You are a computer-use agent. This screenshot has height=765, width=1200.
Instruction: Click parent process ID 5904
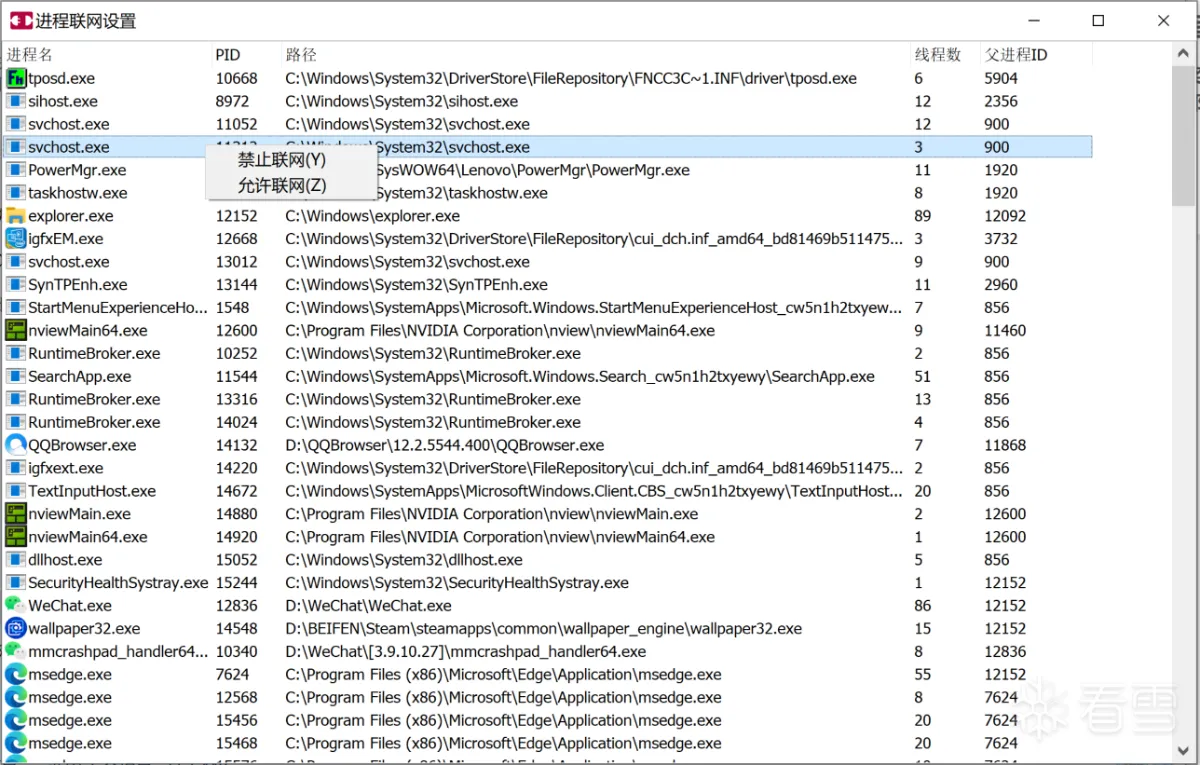coord(1001,78)
